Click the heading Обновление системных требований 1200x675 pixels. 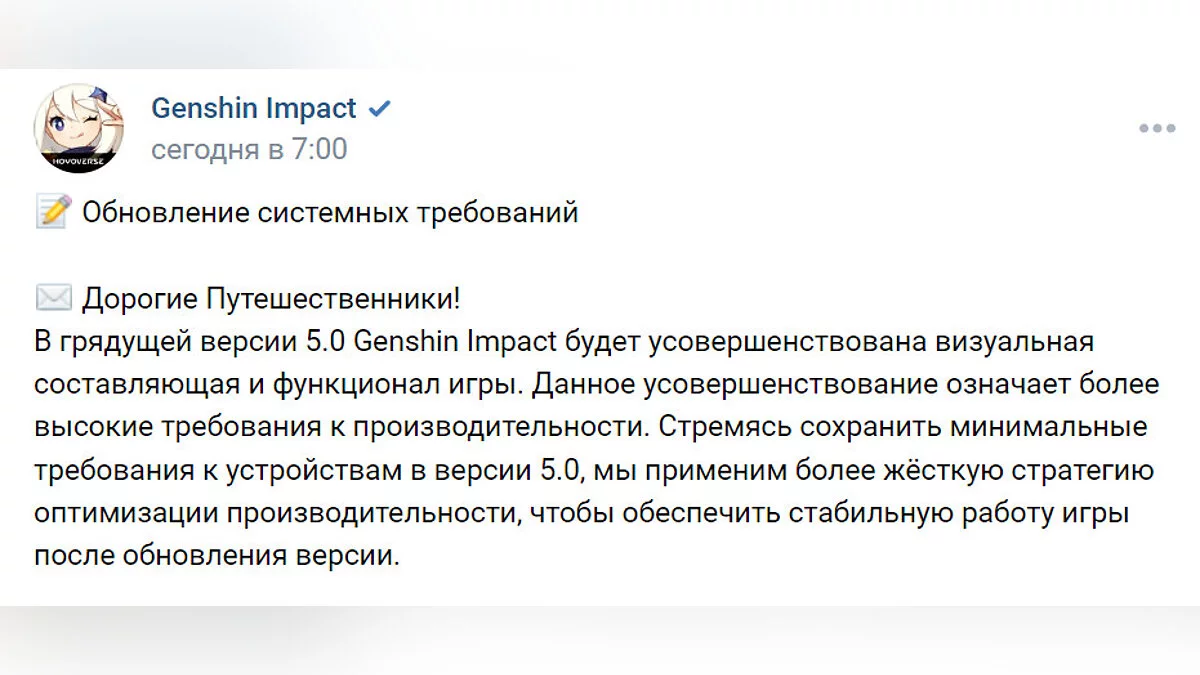(x=330, y=212)
